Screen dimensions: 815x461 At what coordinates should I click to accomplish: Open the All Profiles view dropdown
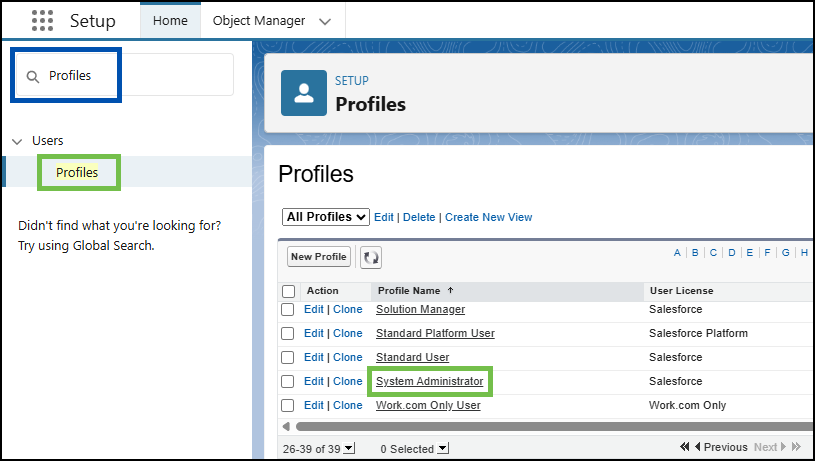pos(326,217)
